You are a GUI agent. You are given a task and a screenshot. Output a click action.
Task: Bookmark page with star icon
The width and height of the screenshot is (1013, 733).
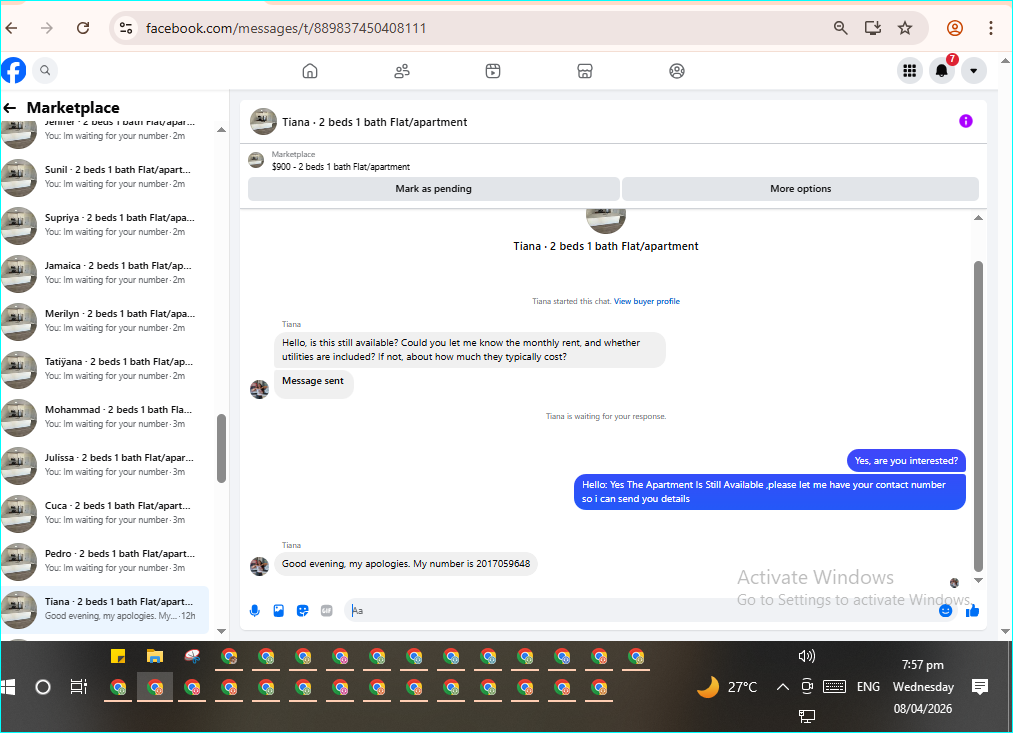pyautogui.click(x=904, y=28)
